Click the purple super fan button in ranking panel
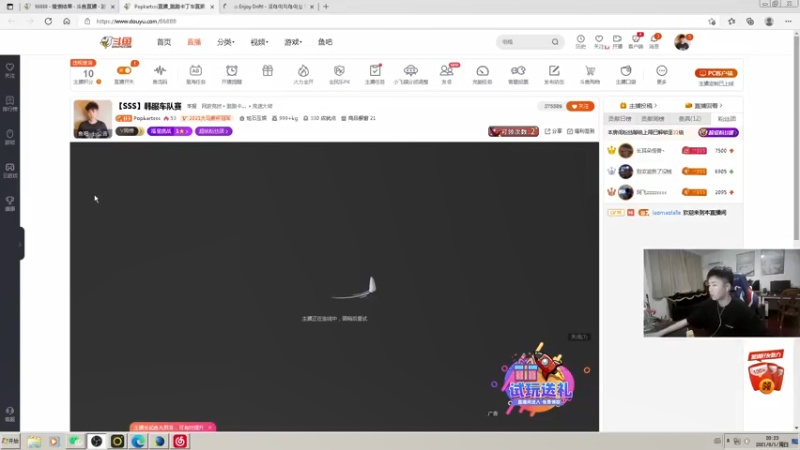The image size is (800, 450). tap(718, 132)
